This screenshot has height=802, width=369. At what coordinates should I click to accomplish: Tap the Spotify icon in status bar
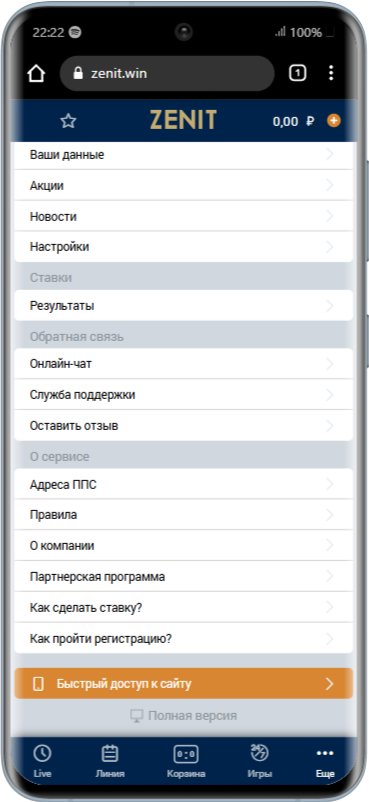coord(75,33)
